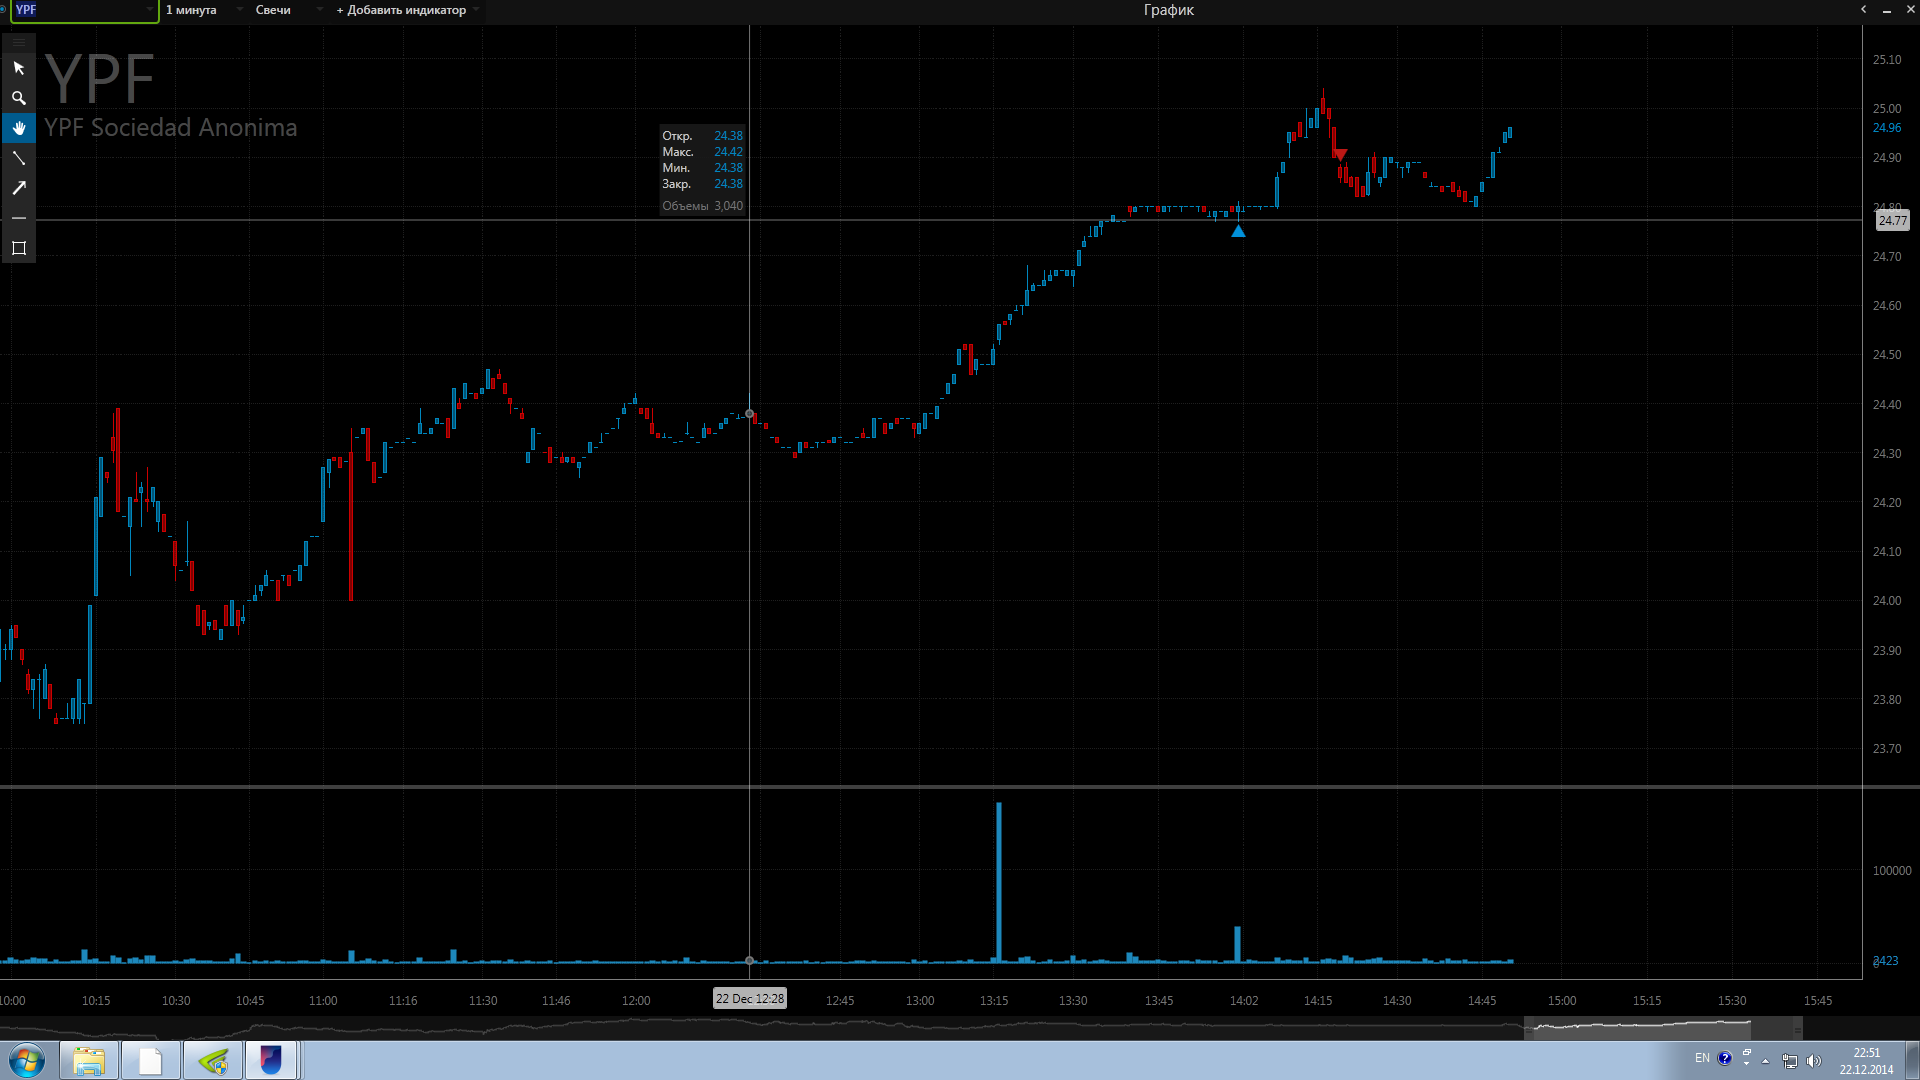1920x1080 pixels.
Task: Click the 22 Dec 12:28 crosshair time label
Action: tap(750, 998)
